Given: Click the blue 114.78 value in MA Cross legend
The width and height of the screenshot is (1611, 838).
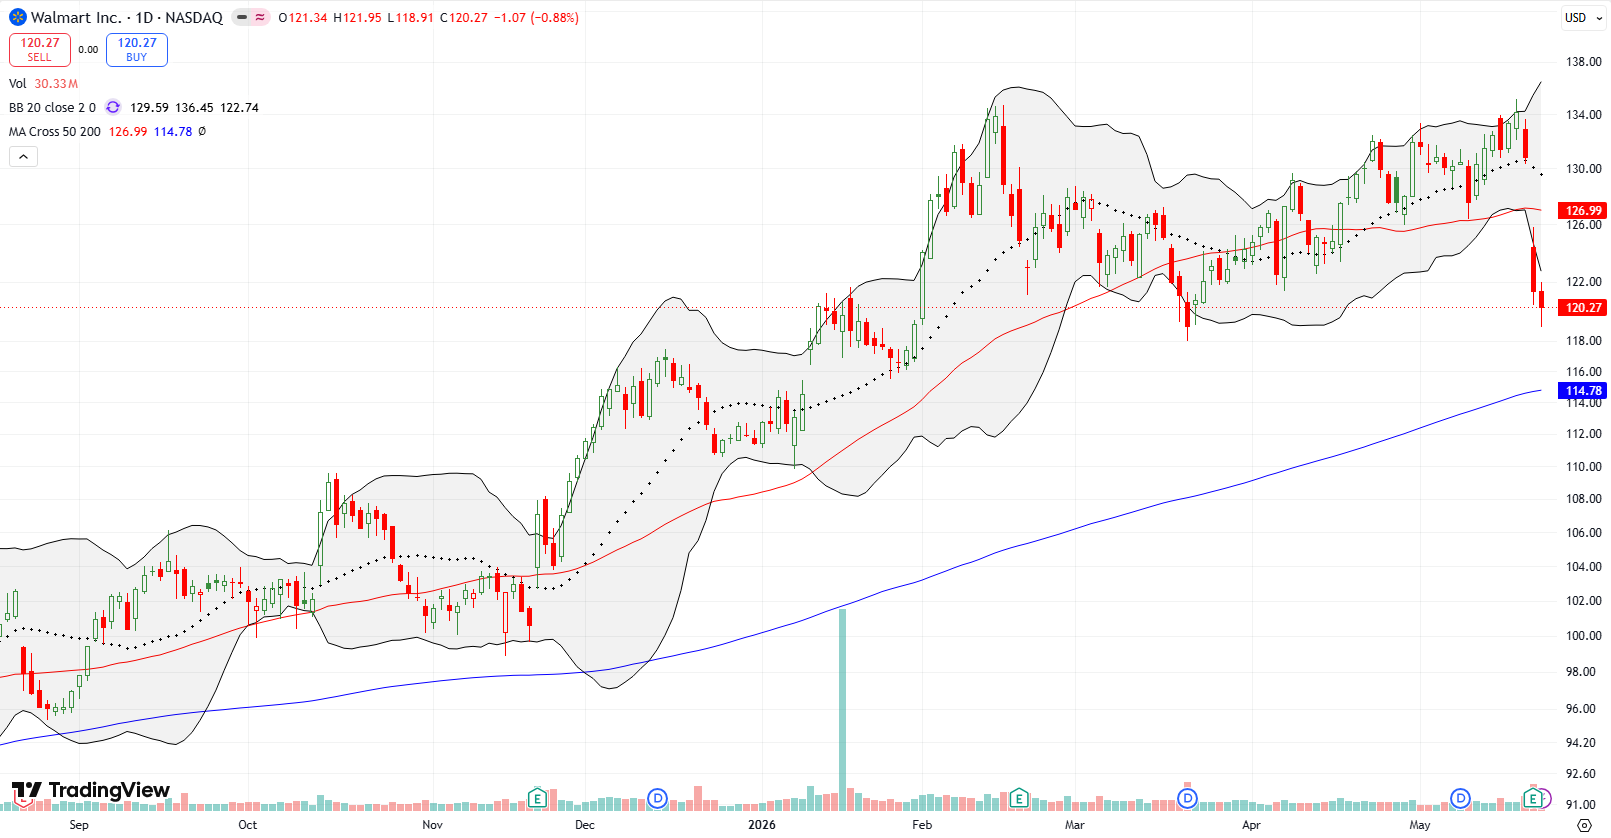Looking at the screenshot, I should 172,132.
